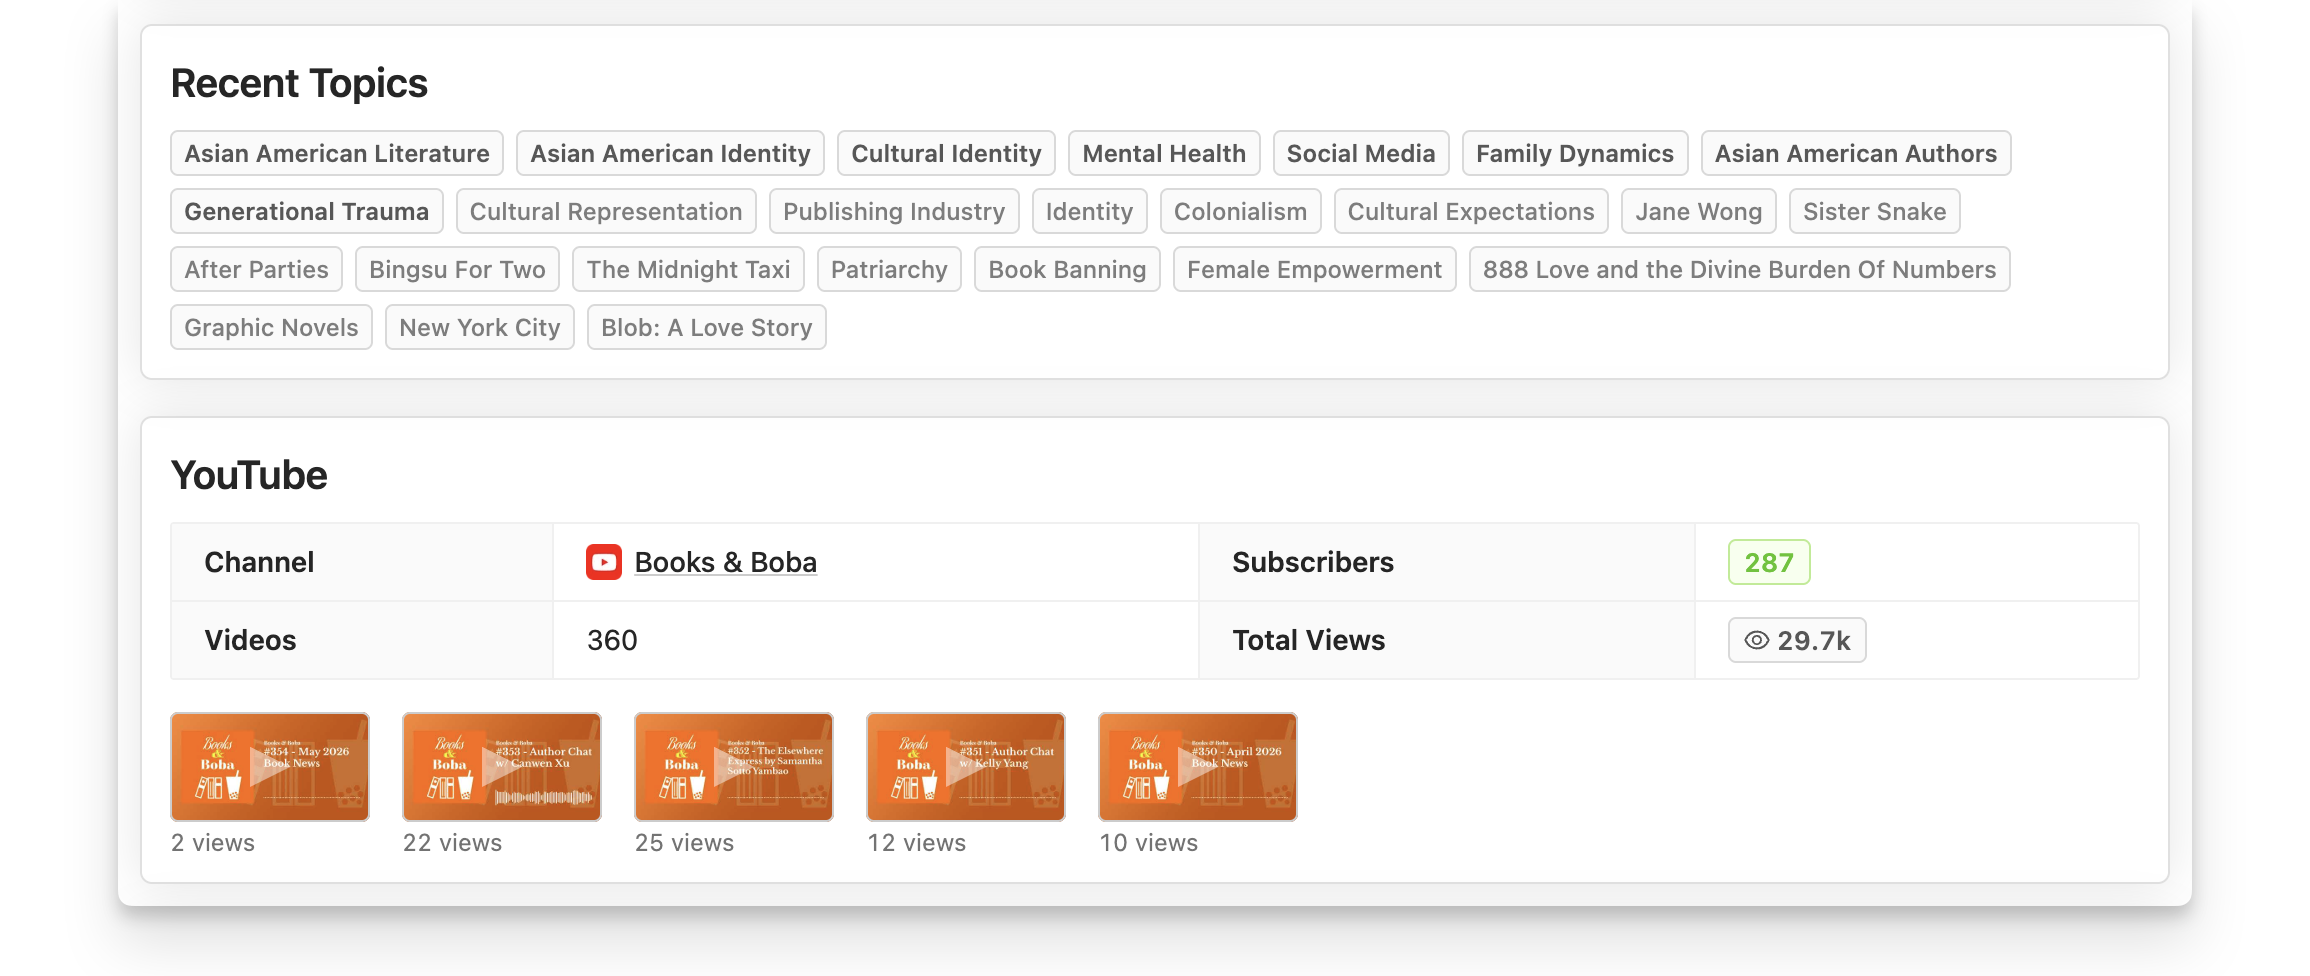The image size is (2310, 976).
Task: Click the 12 views caption
Action: (916, 843)
